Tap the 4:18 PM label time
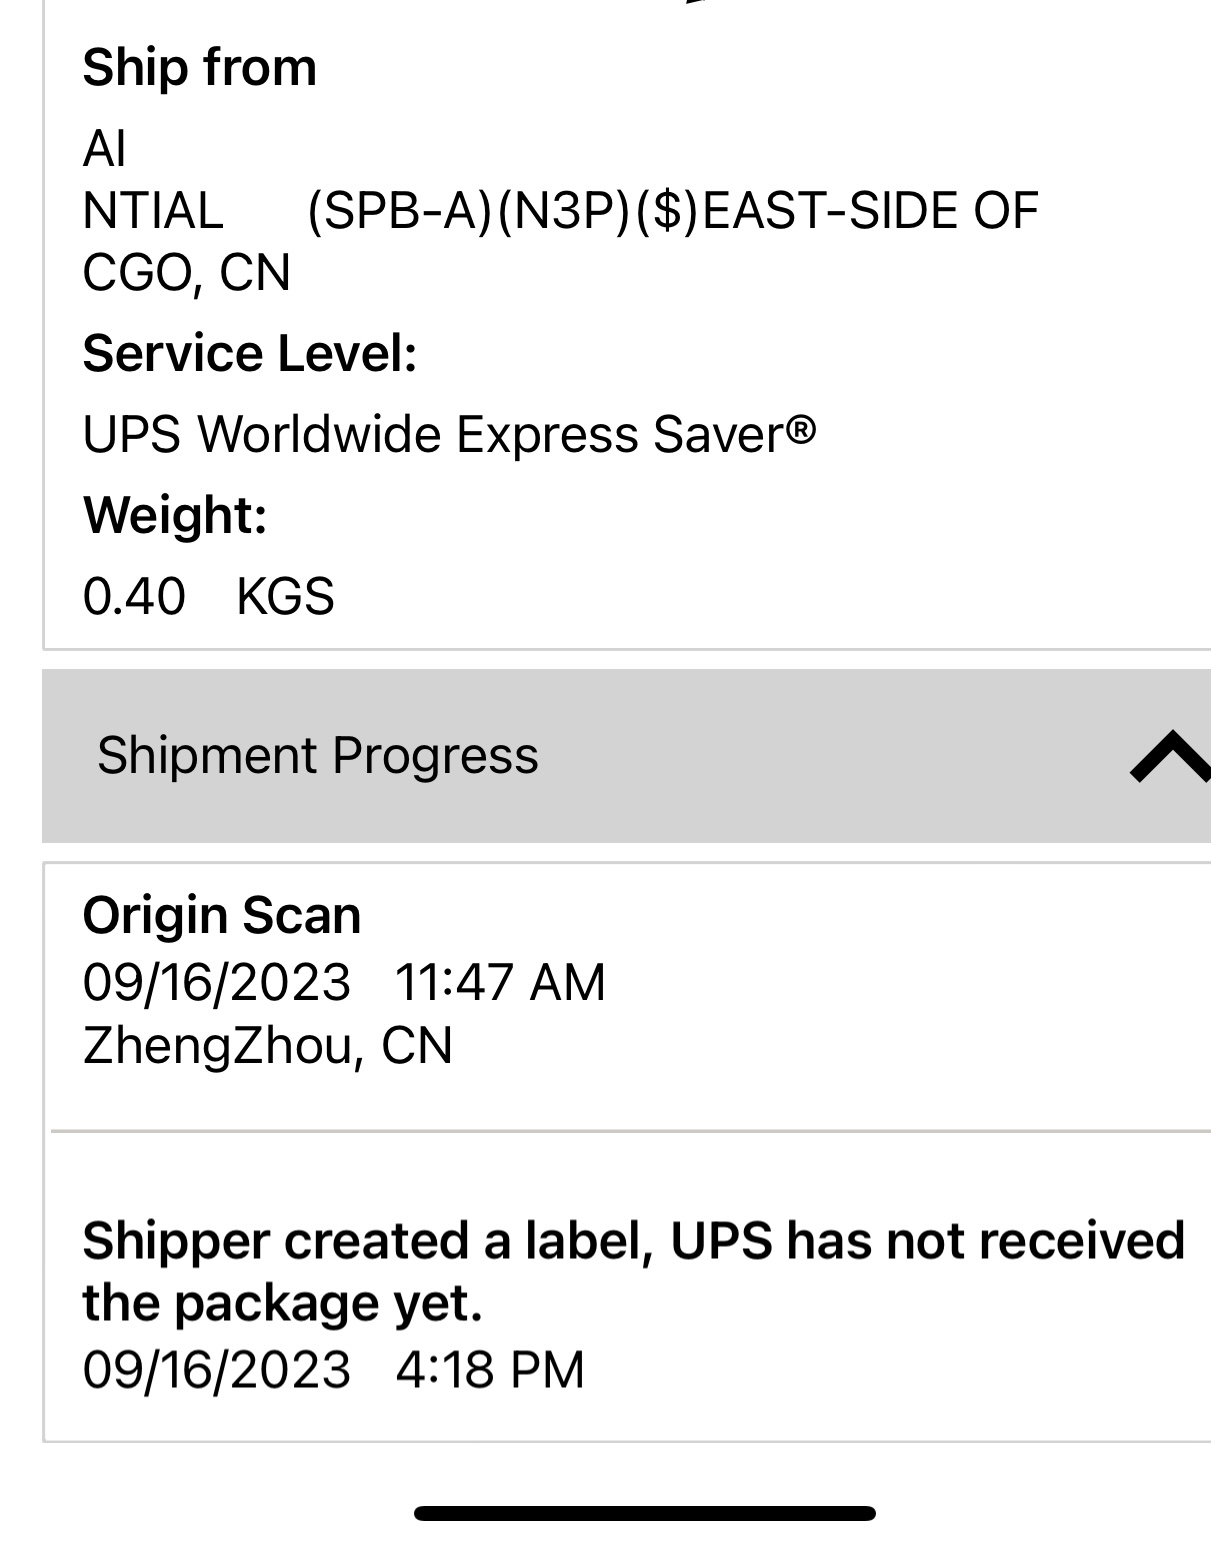 click(x=489, y=1369)
